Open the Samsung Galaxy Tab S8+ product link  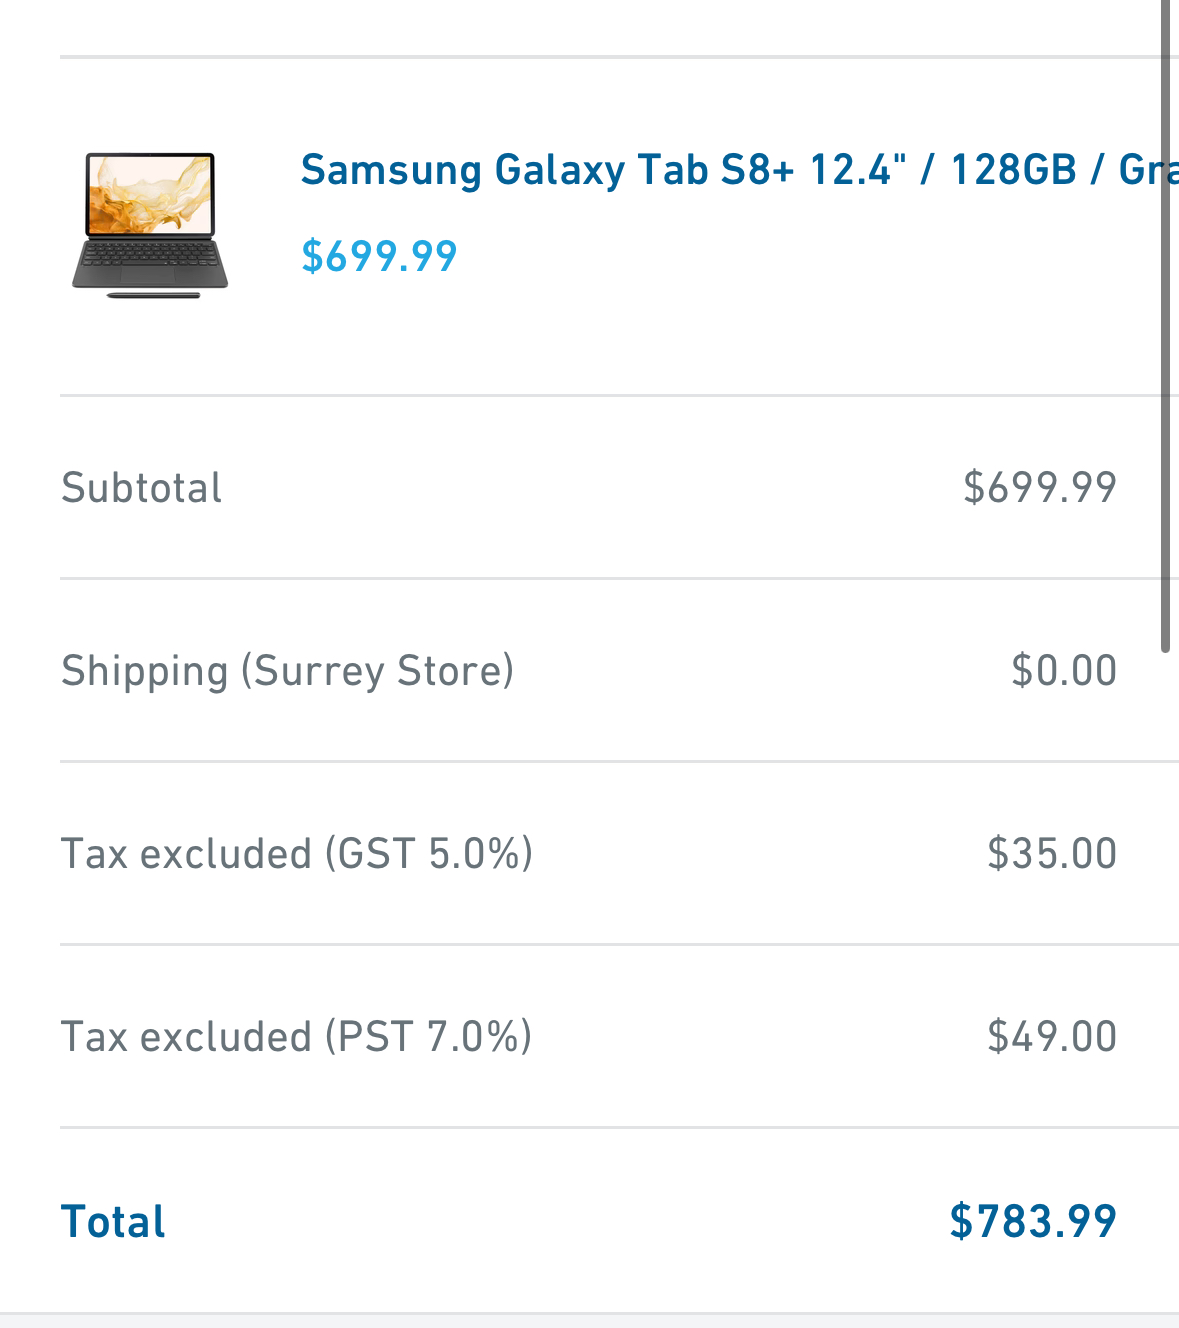click(739, 170)
